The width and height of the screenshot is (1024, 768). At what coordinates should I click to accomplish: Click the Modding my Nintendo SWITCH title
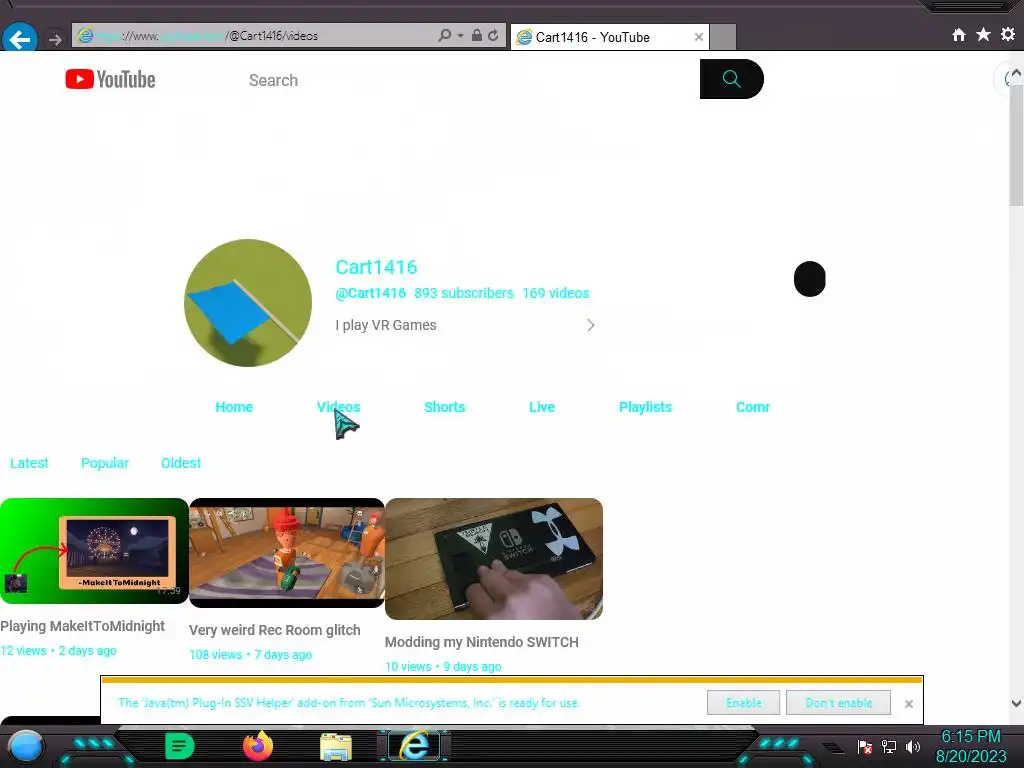point(481,642)
